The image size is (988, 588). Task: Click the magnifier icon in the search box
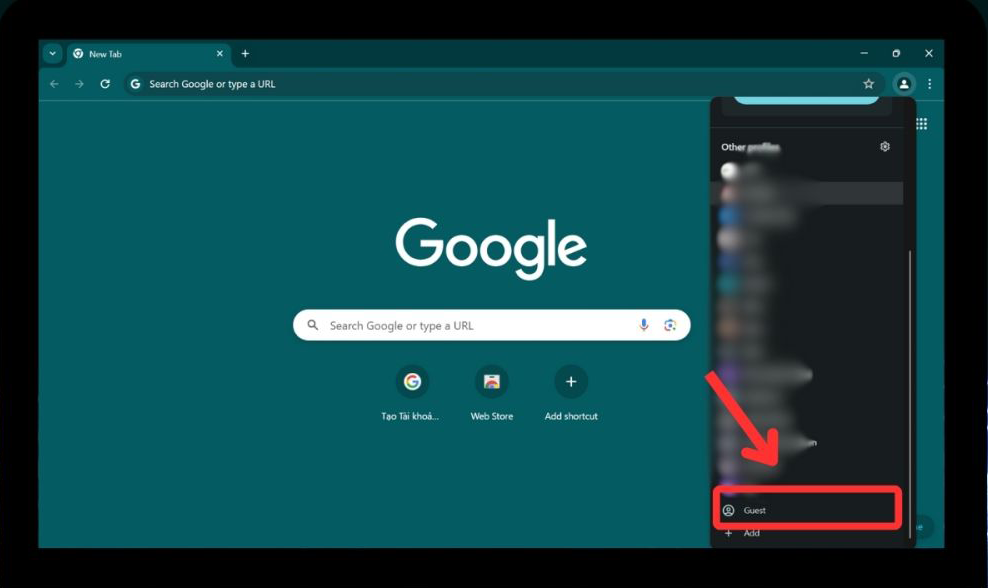coord(313,325)
